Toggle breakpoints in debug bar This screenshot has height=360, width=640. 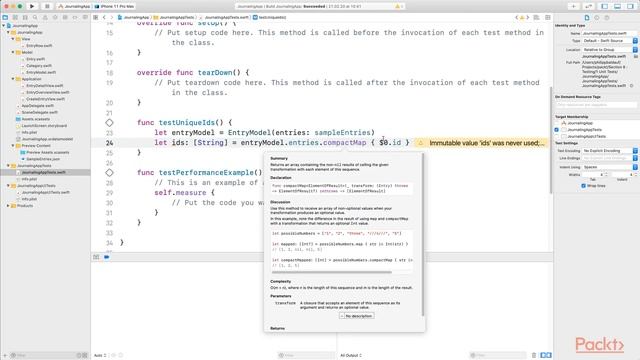pos(107,257)
